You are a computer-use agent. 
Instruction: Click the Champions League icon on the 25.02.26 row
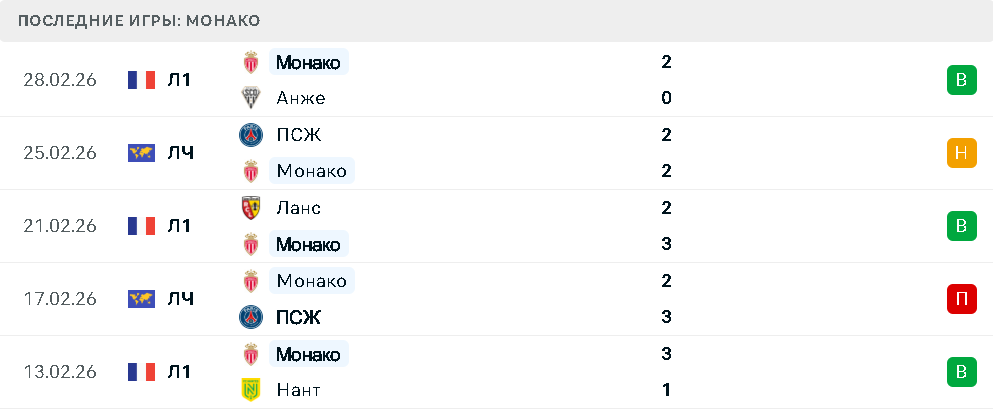141,153
